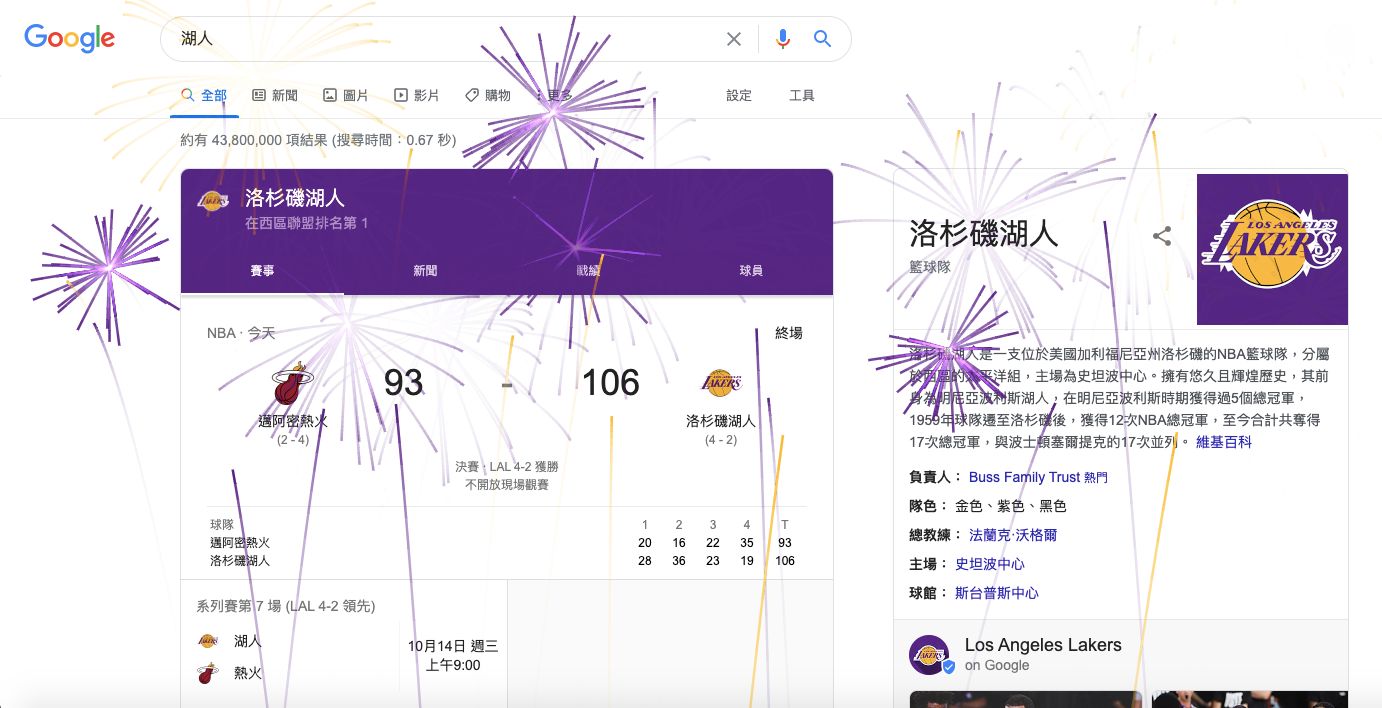
Task: Click in the search field containing 湖人
Action: 440,39
